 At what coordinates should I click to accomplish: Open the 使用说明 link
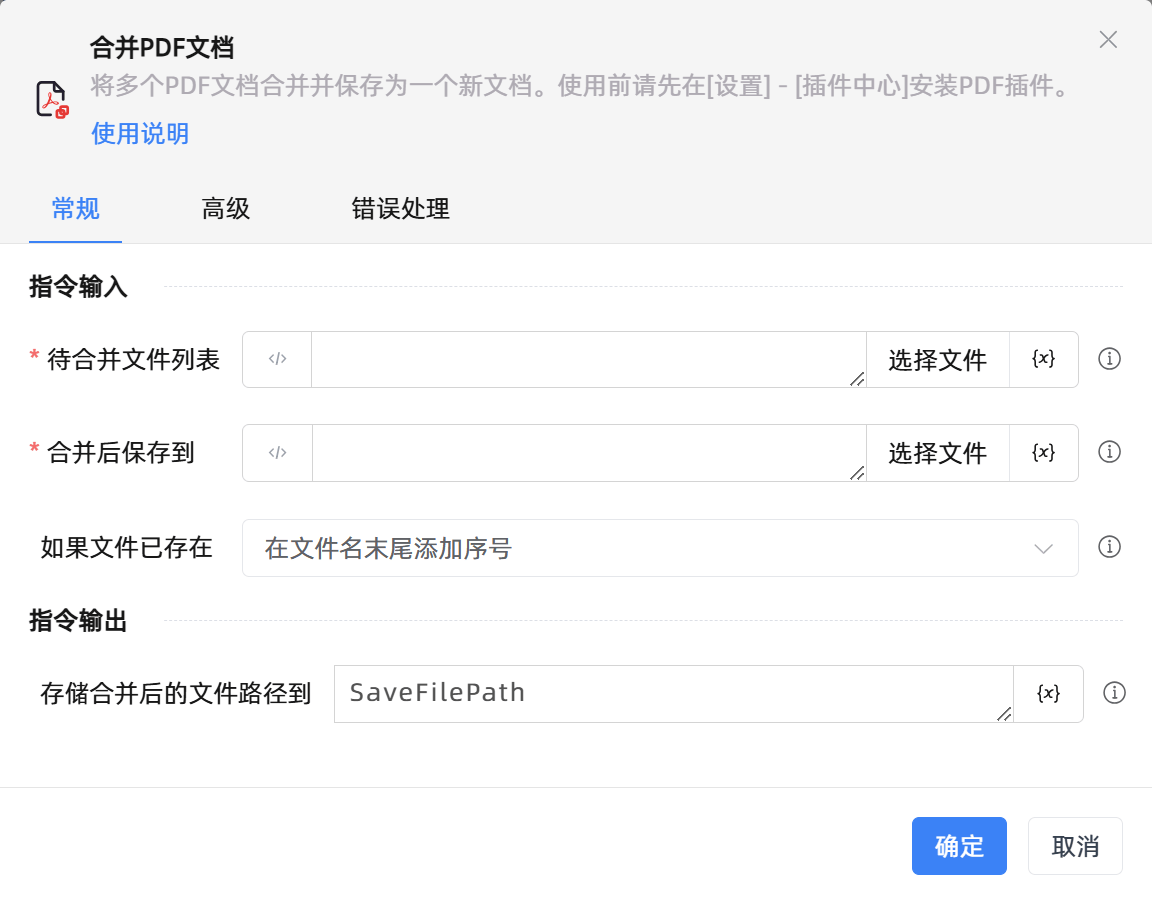click(140, 134)
